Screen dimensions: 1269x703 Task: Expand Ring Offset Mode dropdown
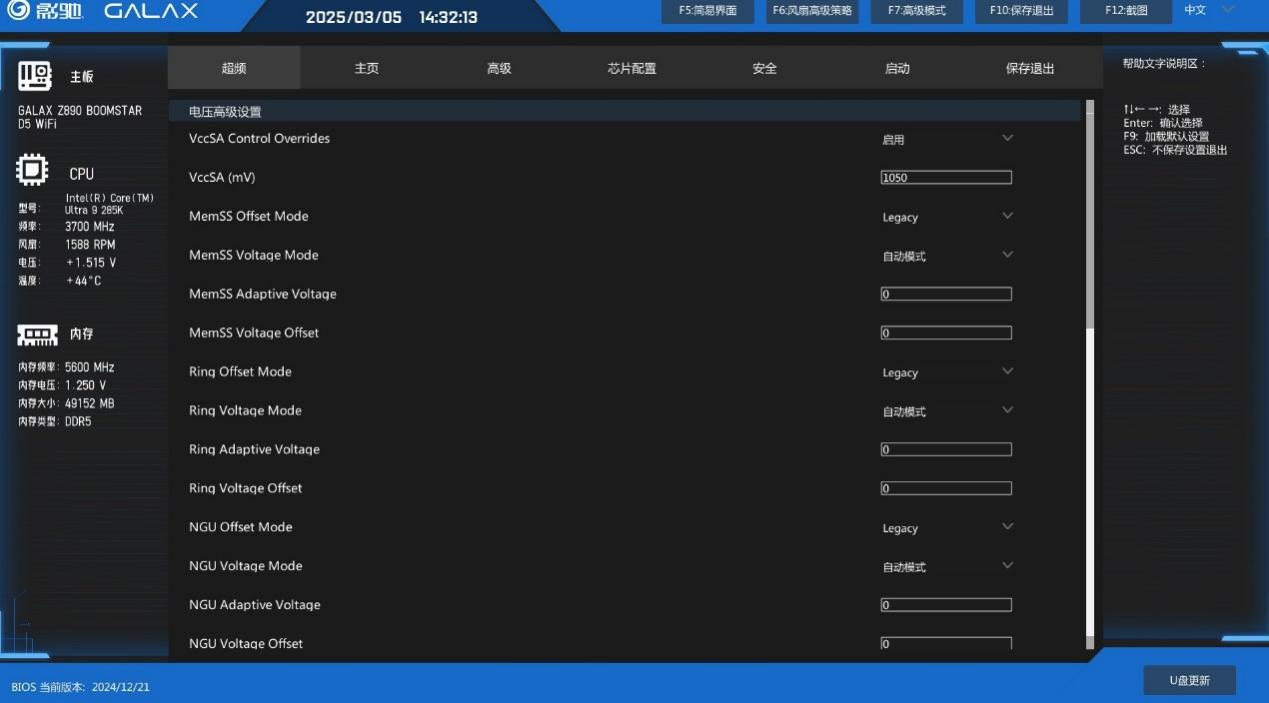point(947,372)
